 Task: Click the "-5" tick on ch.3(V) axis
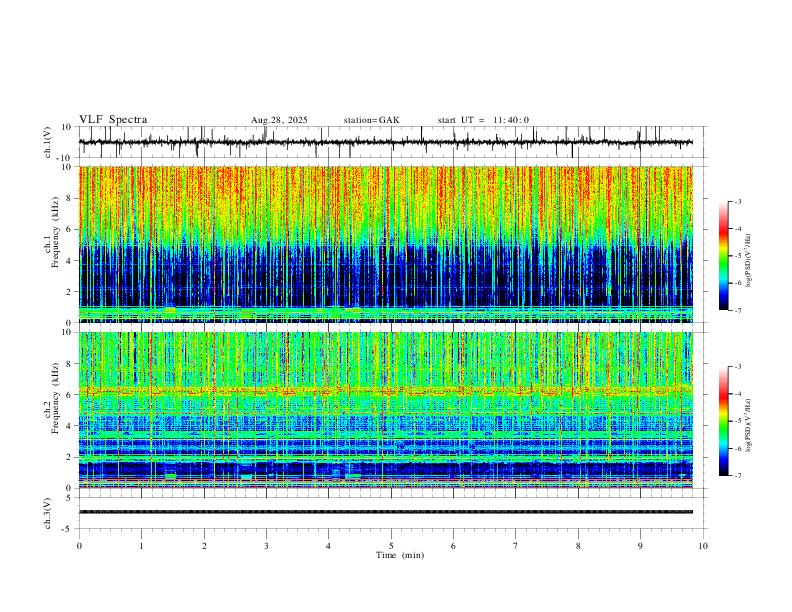pos(68,529)
